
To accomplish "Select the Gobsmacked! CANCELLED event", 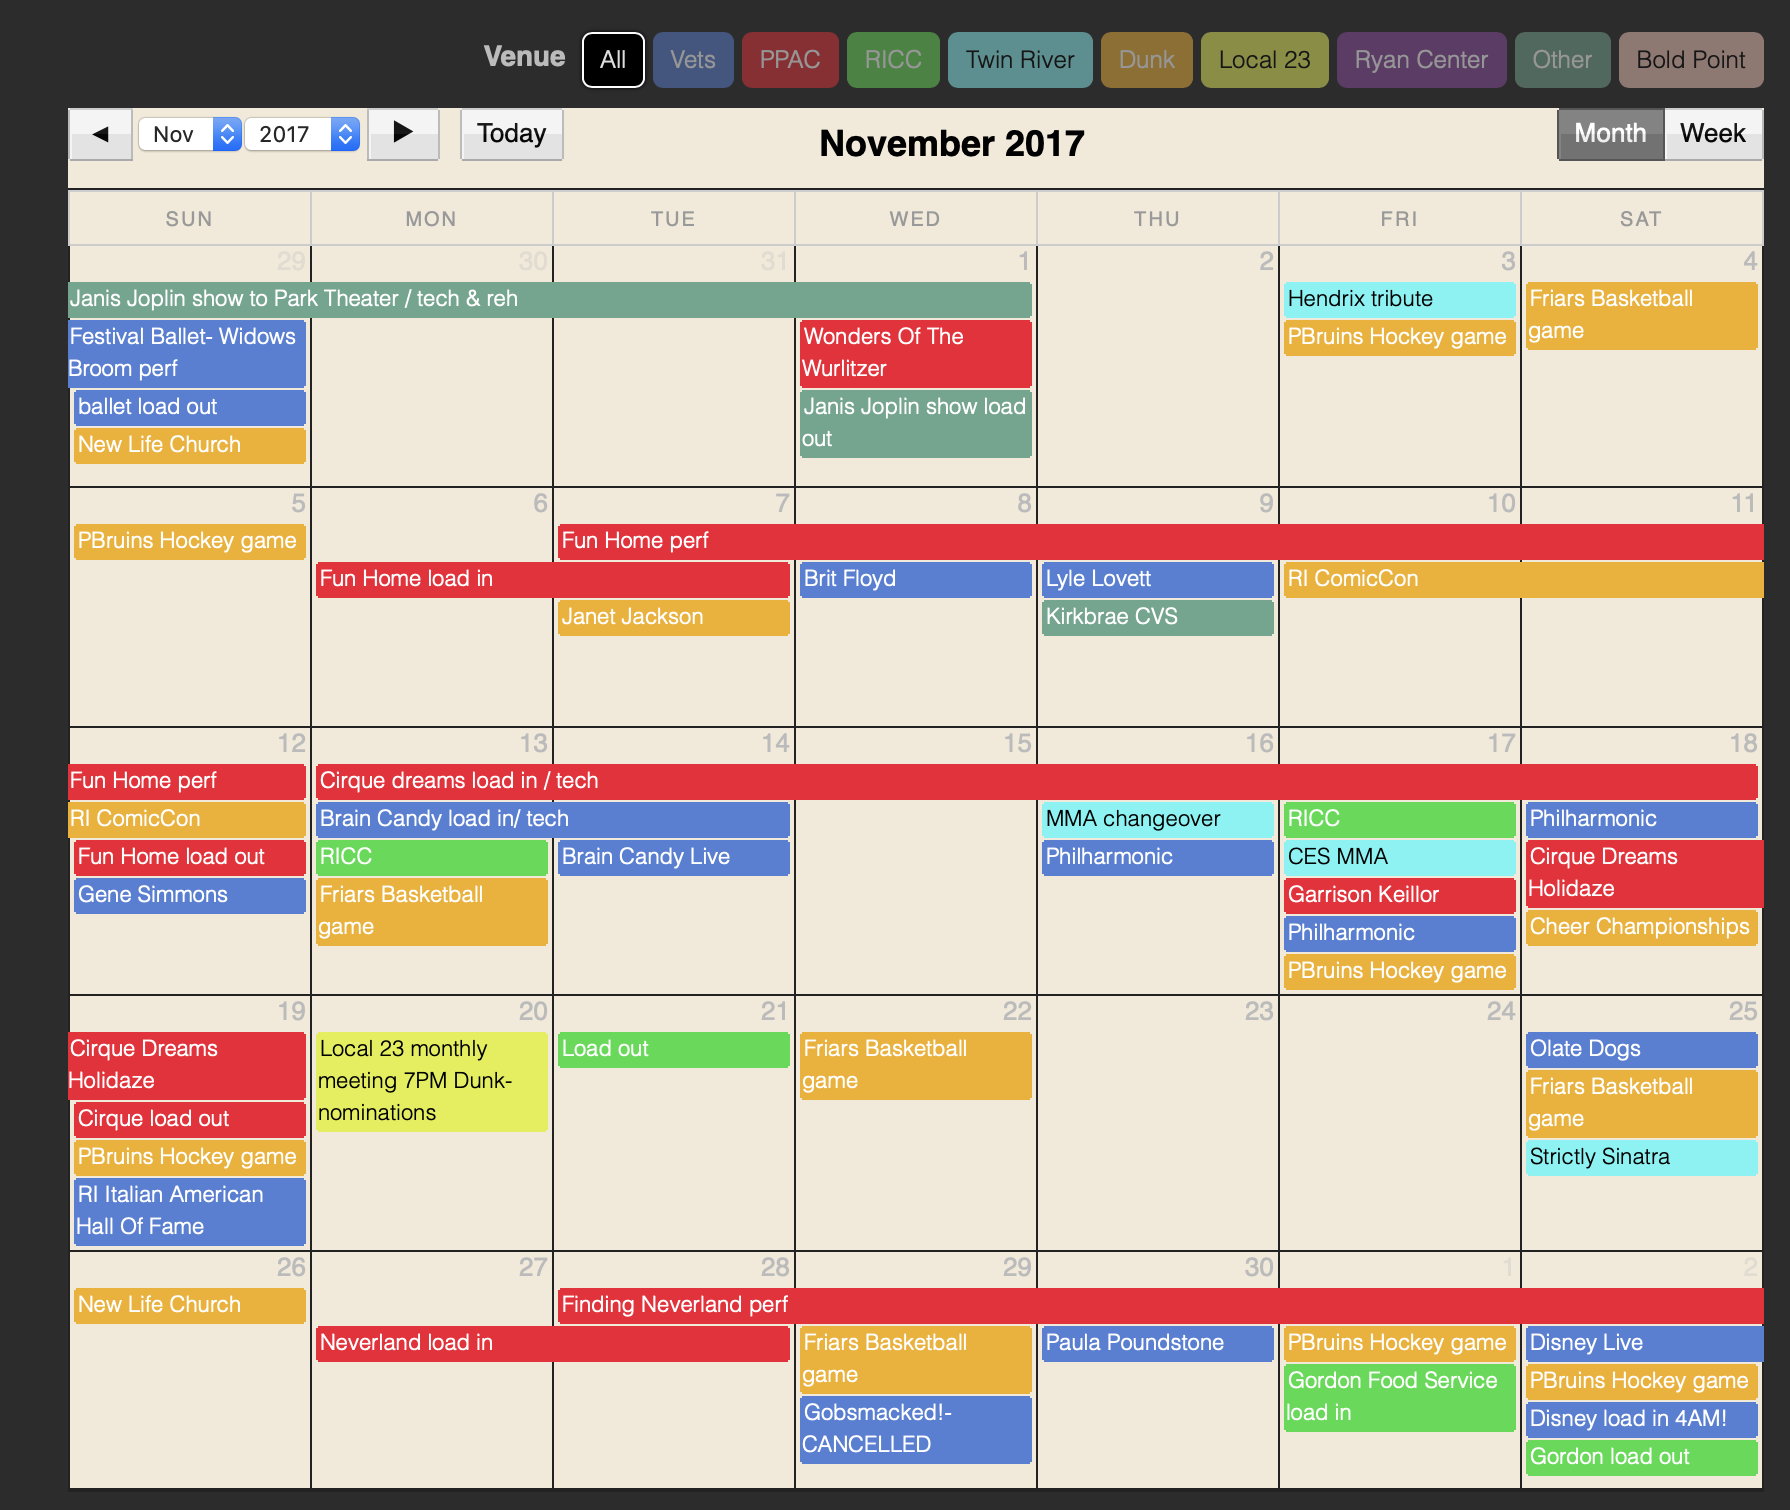I will (915, 1429).
